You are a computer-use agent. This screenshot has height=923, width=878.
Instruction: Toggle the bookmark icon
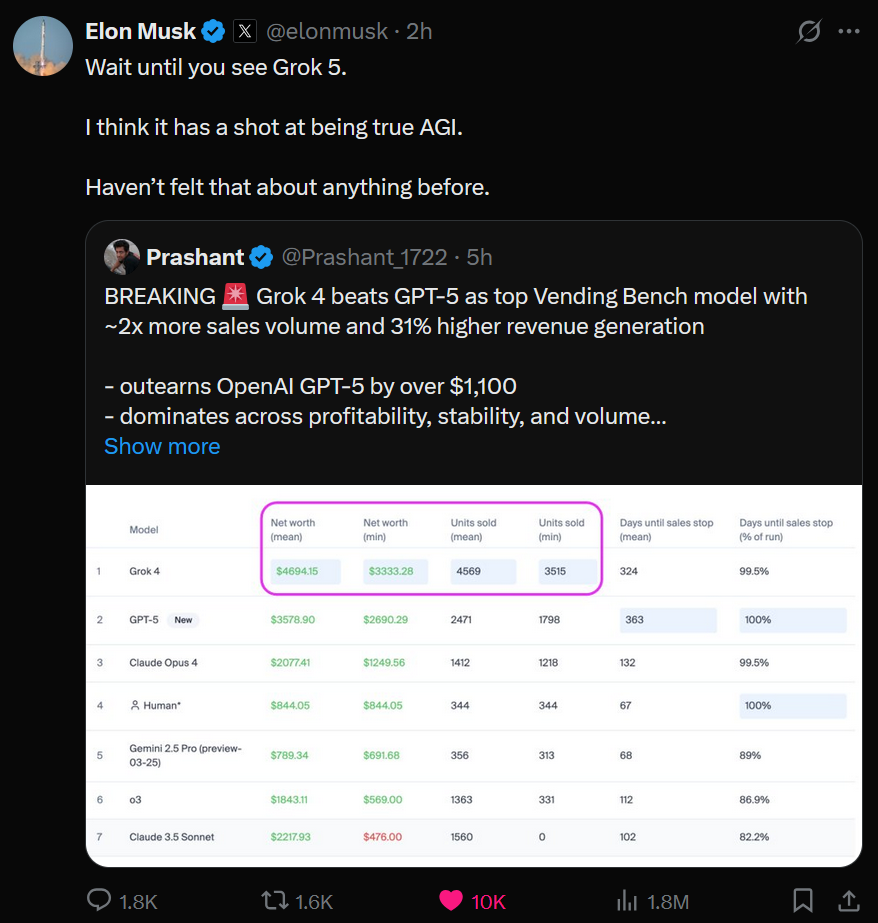click(x=803, y=901)
